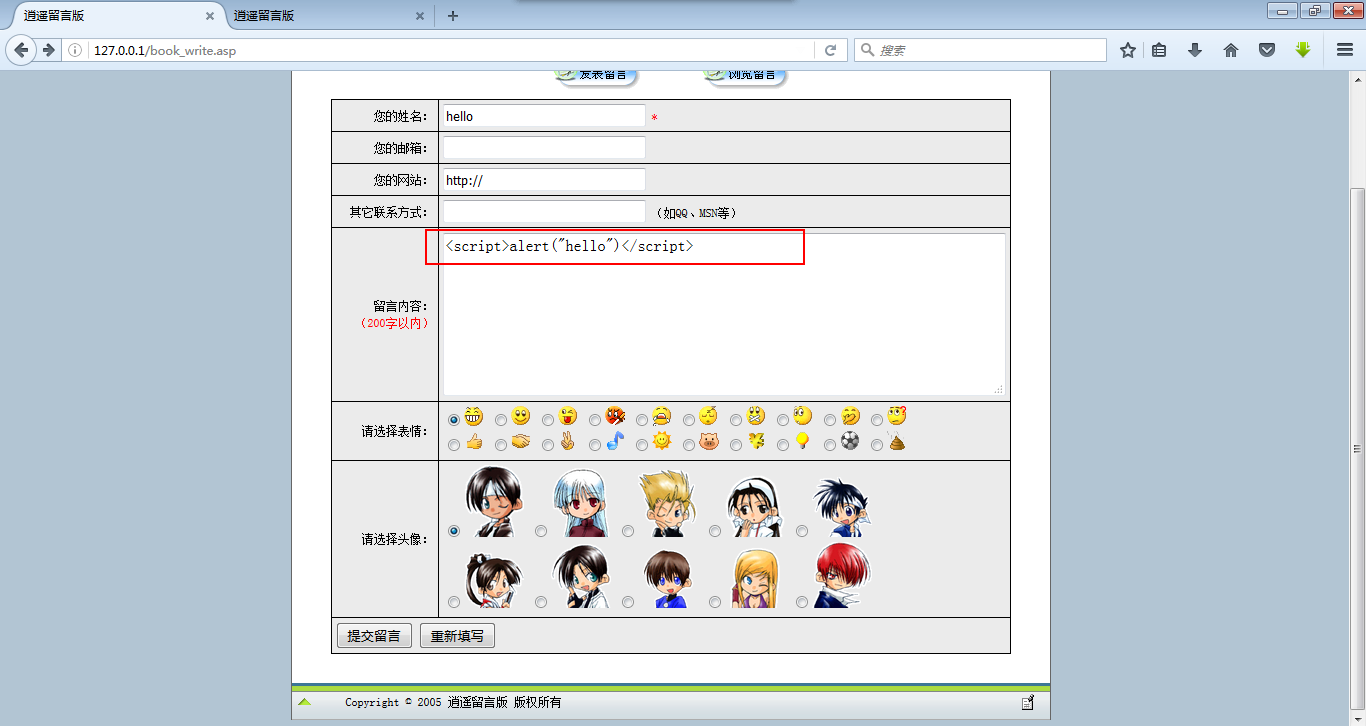Click the 逍遥留言版 版权所有 copyright text
The width and height of the screenshot is (1366, 726).
[x=504, y=703]
